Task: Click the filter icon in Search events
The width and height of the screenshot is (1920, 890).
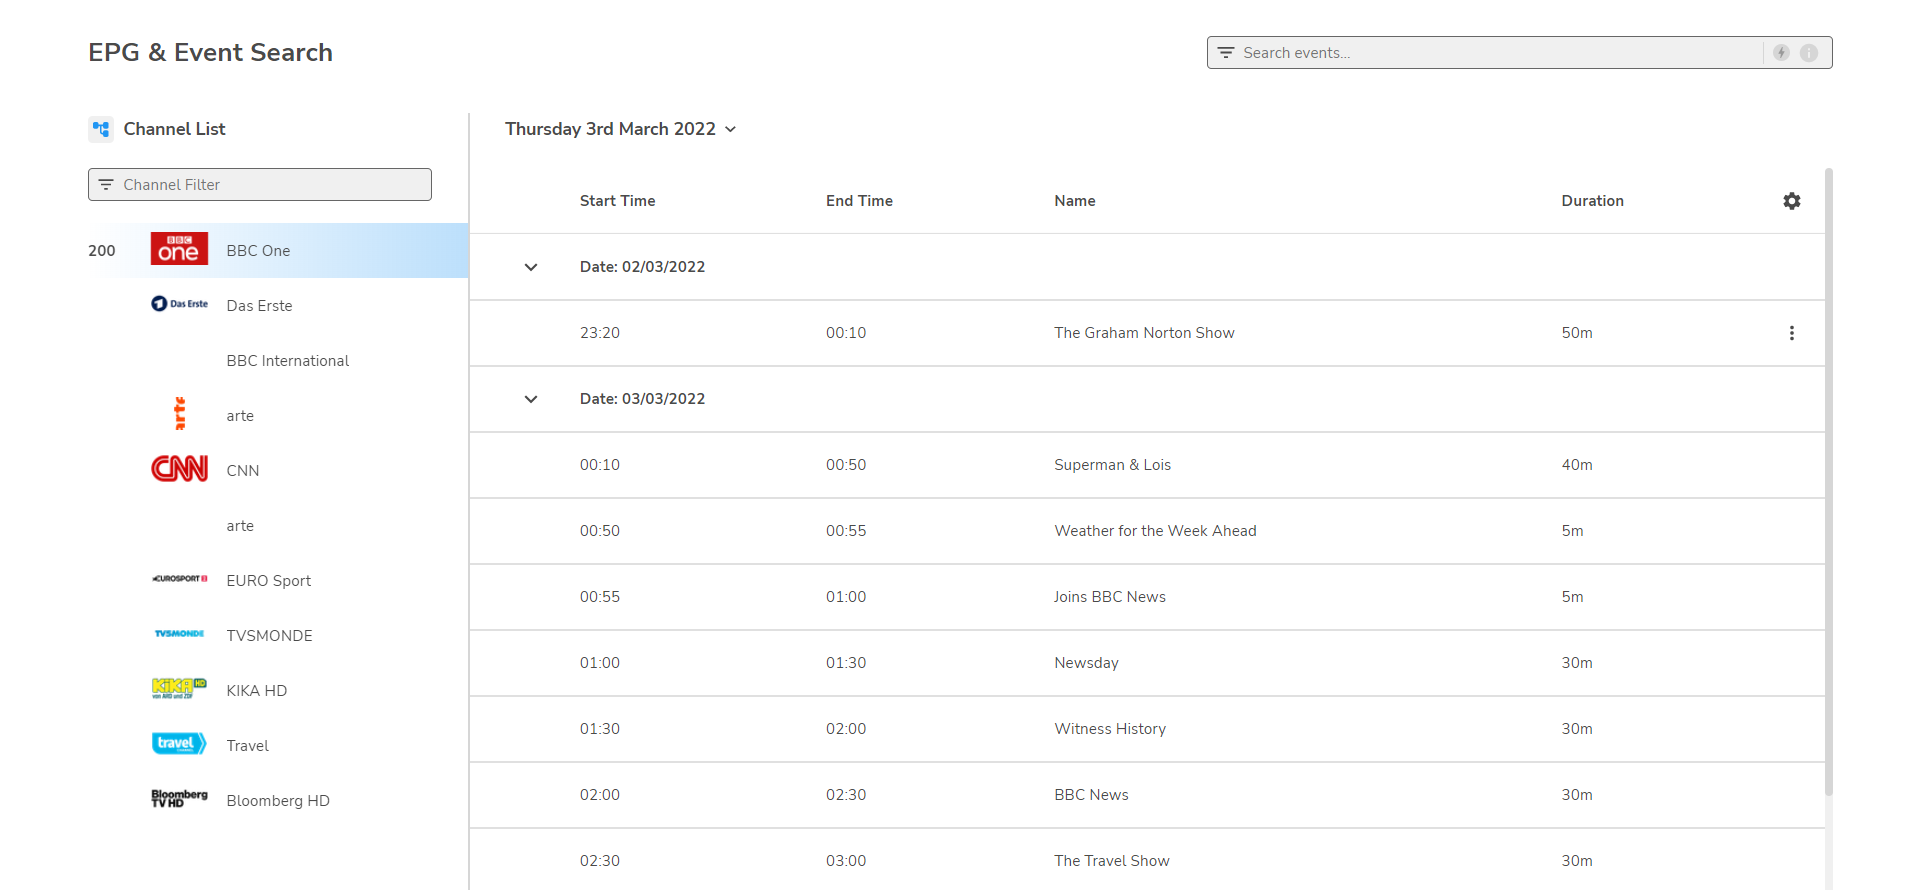Action: (x=1226, y=53)
